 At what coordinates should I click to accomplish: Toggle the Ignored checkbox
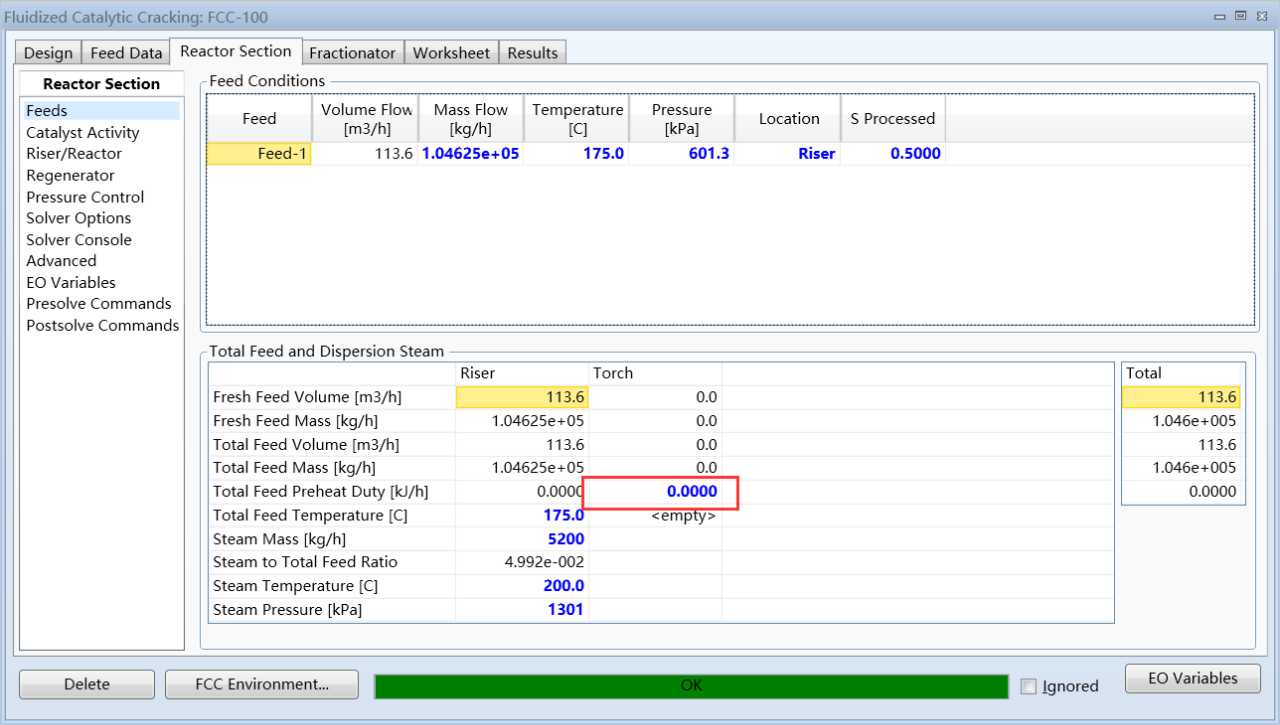click(1028, 687)
